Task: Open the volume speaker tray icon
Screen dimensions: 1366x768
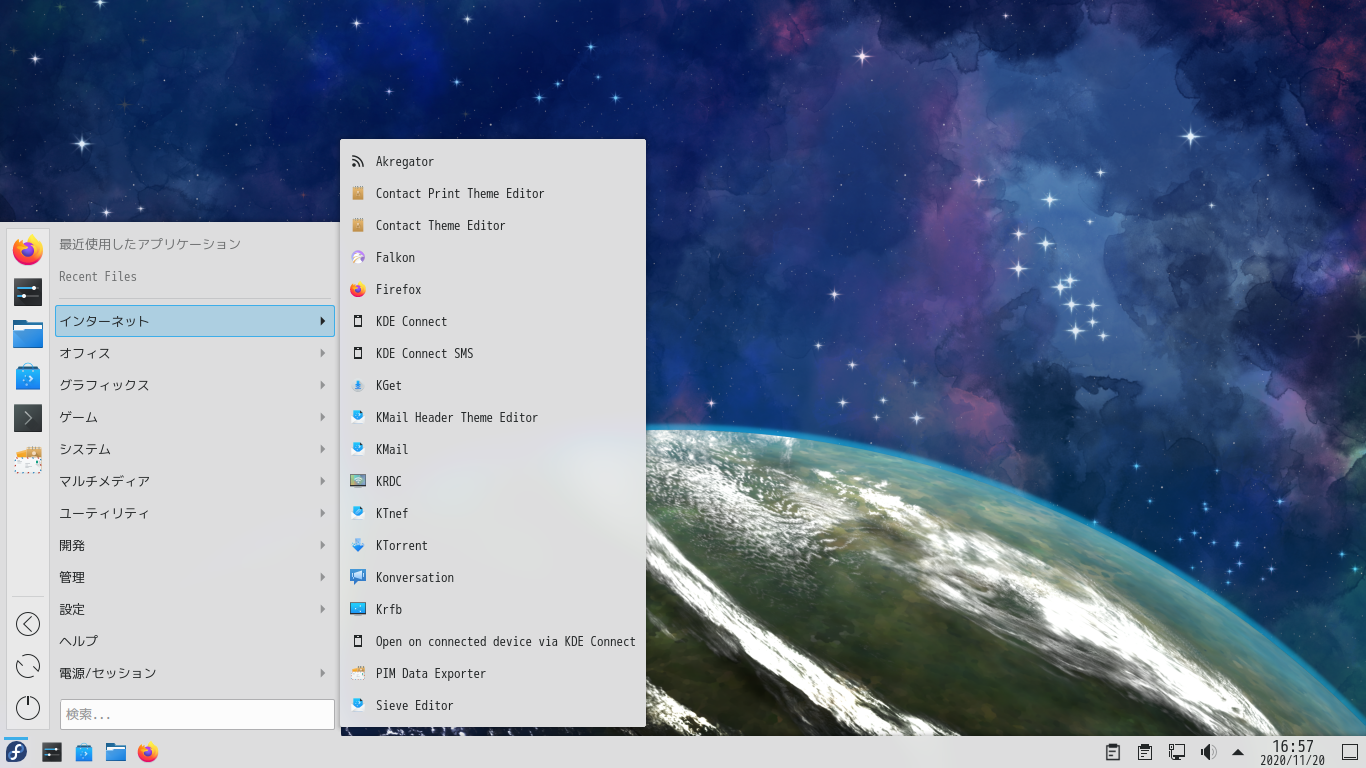Action: pos(1208,752)
